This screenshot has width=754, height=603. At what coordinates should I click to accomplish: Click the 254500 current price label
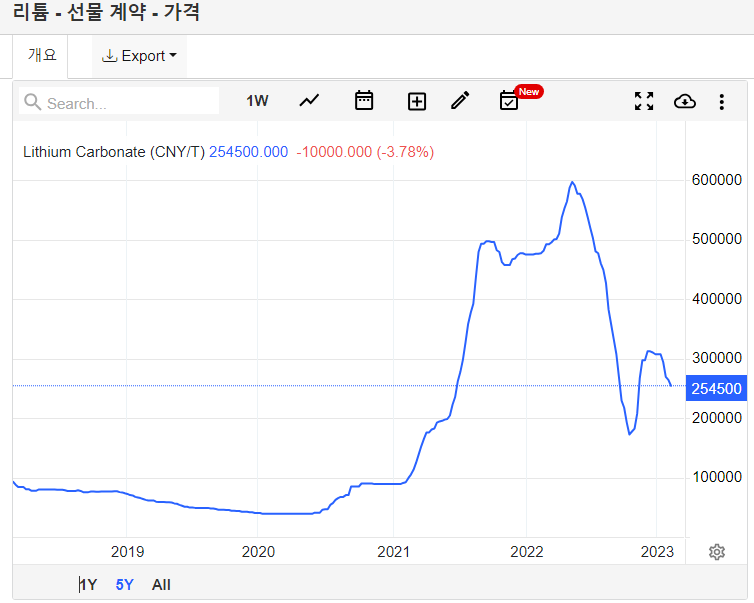(x=716, y=389)
